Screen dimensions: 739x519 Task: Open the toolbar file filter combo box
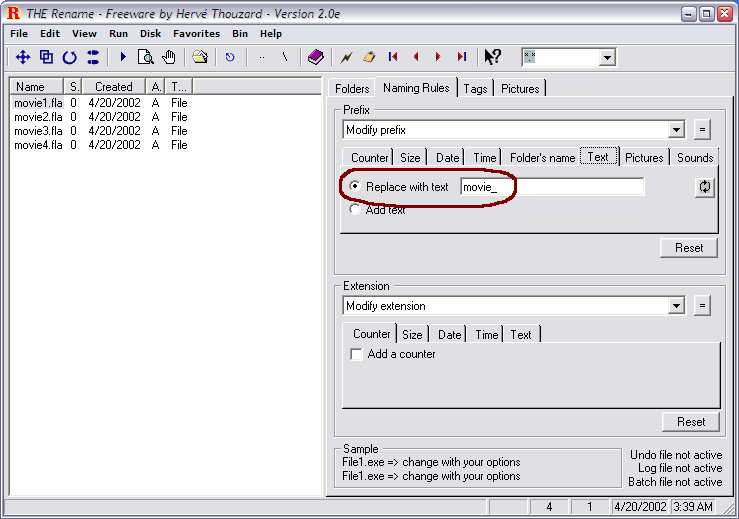pyautogui.click(x=607, y=58)
